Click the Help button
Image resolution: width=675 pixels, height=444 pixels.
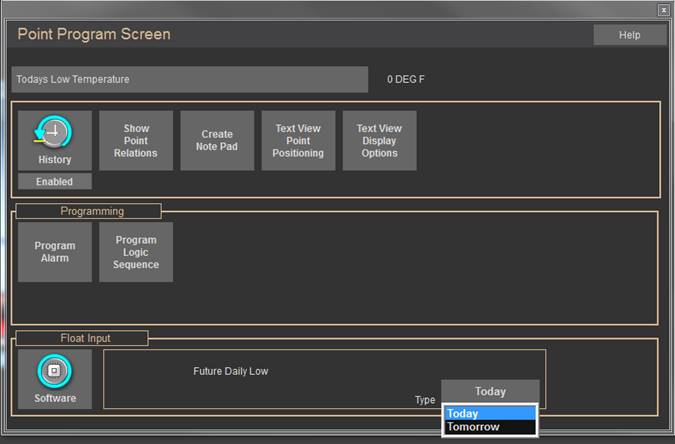629,35
